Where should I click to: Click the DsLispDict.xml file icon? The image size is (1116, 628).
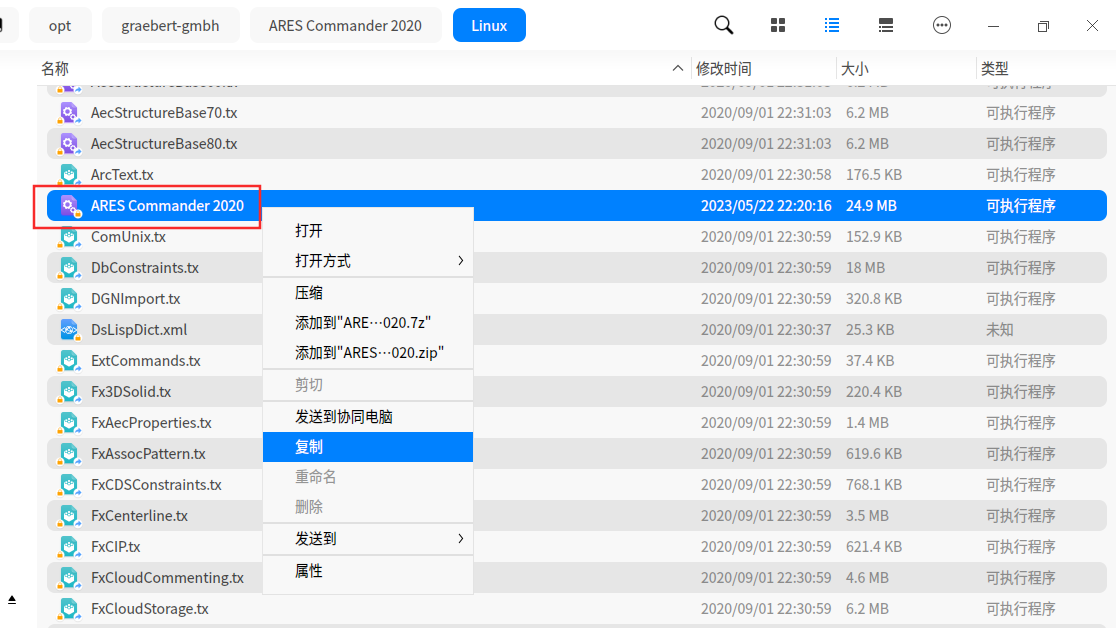pos(69,329)
